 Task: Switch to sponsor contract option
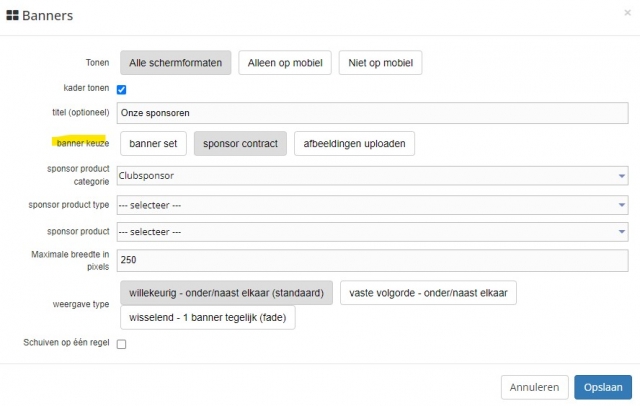(x=240, y=143)
